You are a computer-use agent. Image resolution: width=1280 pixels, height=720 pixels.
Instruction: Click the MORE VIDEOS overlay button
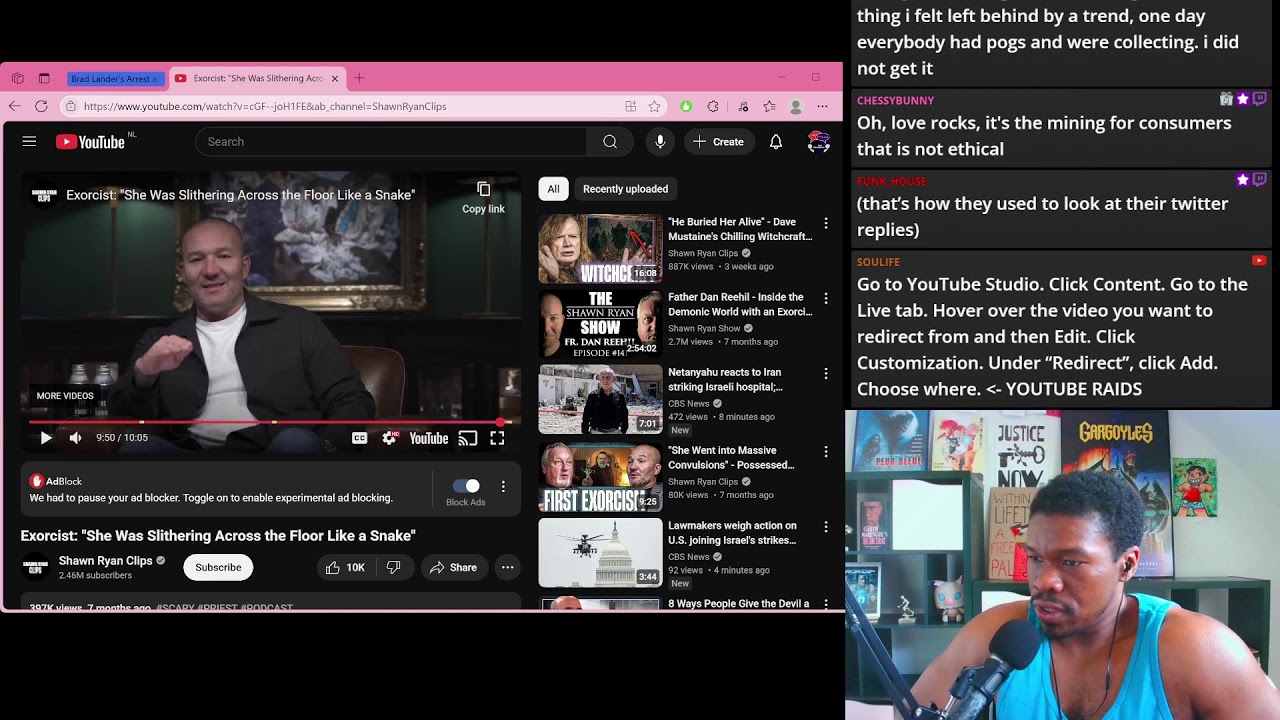(65, 396)
